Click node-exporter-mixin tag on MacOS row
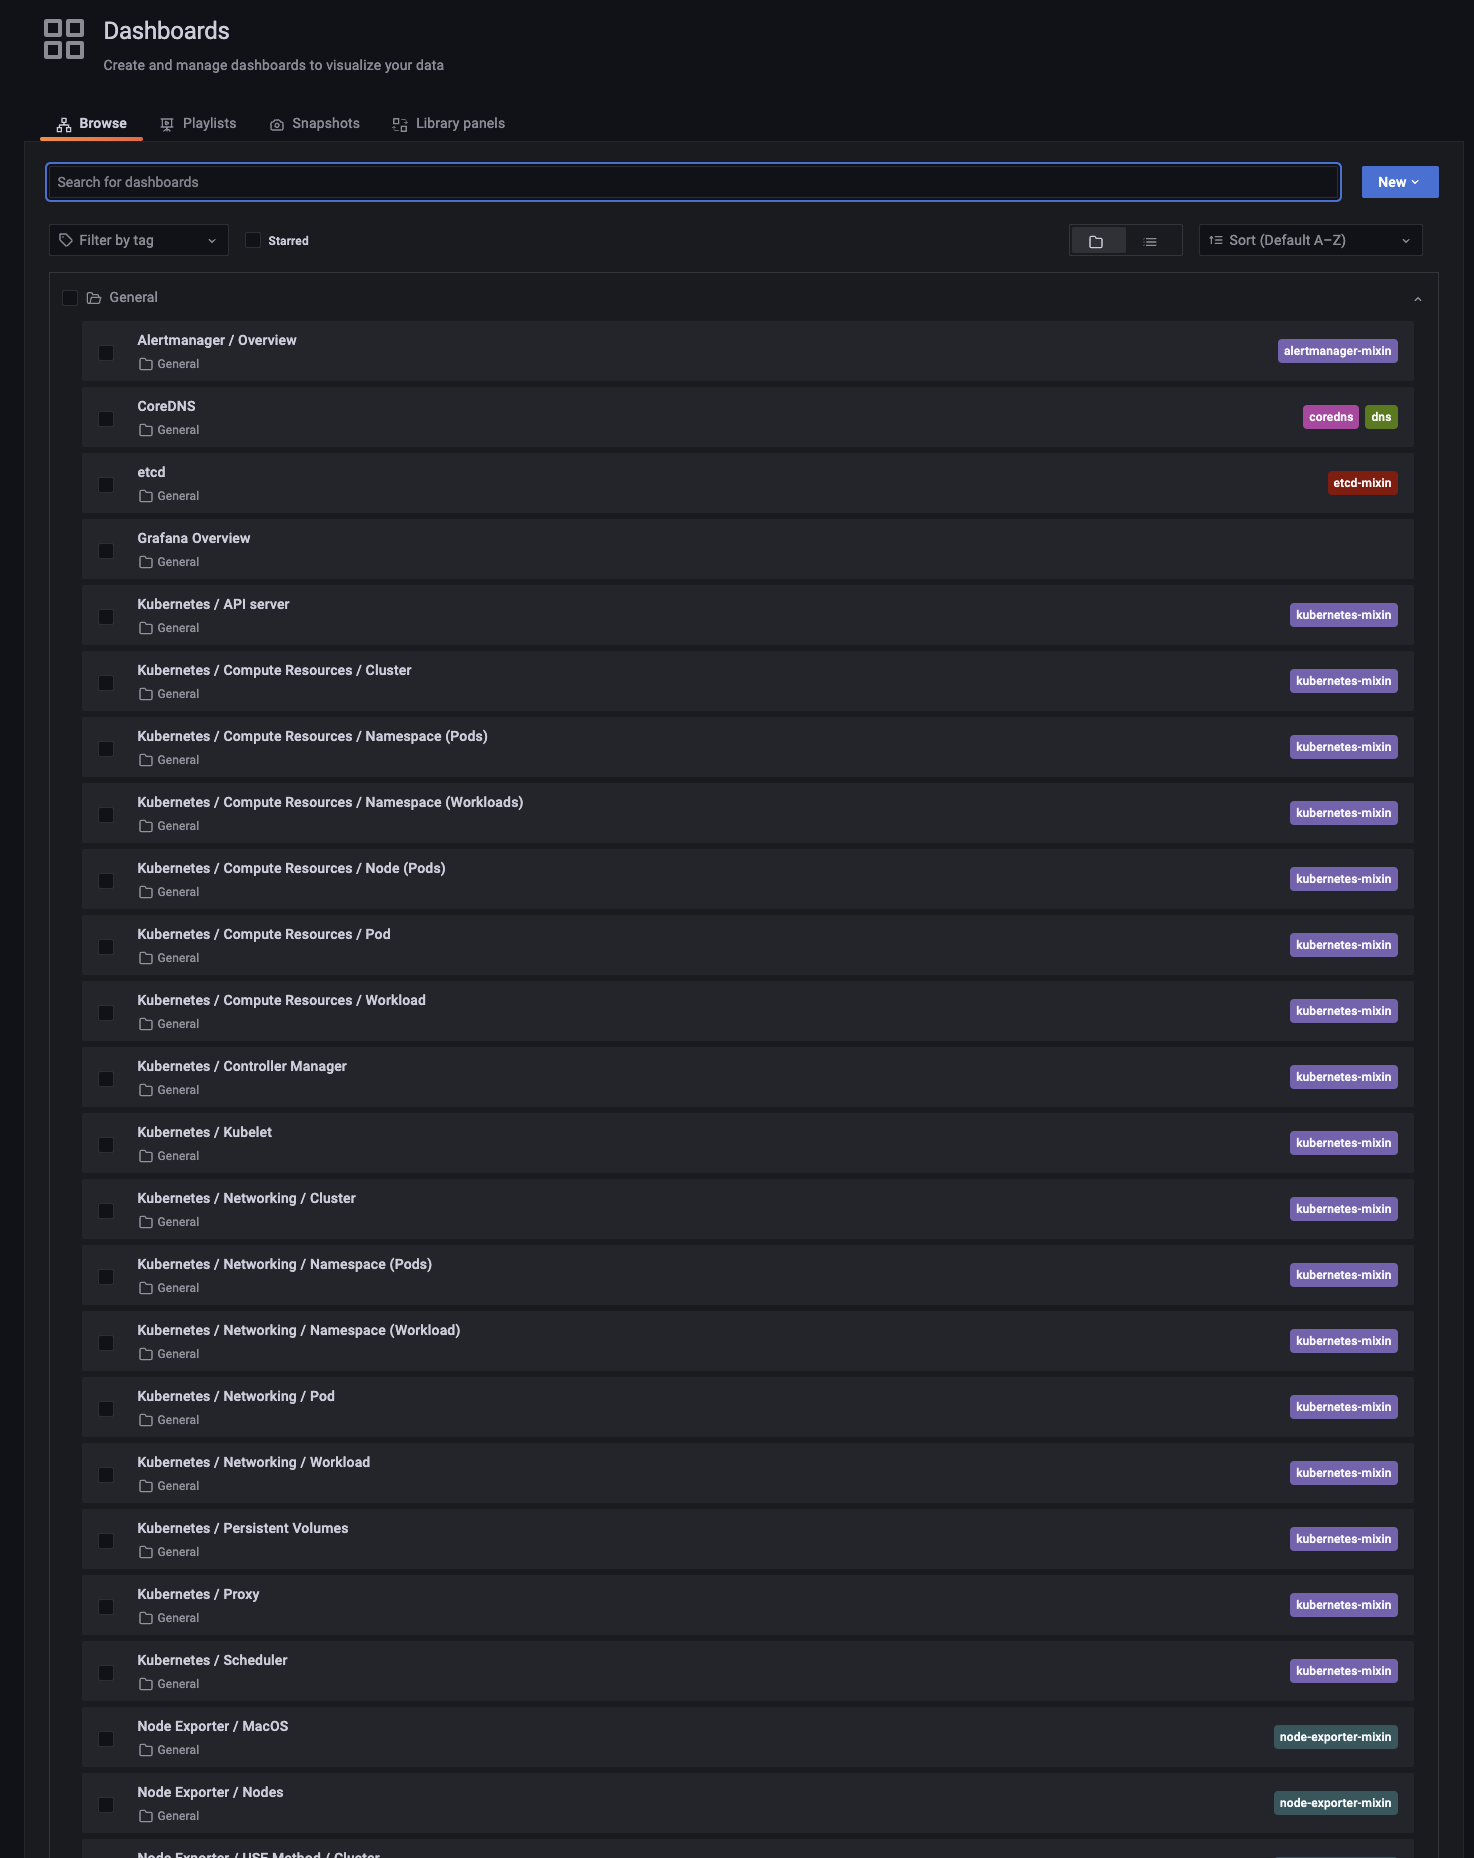 click(1335, 1737)
